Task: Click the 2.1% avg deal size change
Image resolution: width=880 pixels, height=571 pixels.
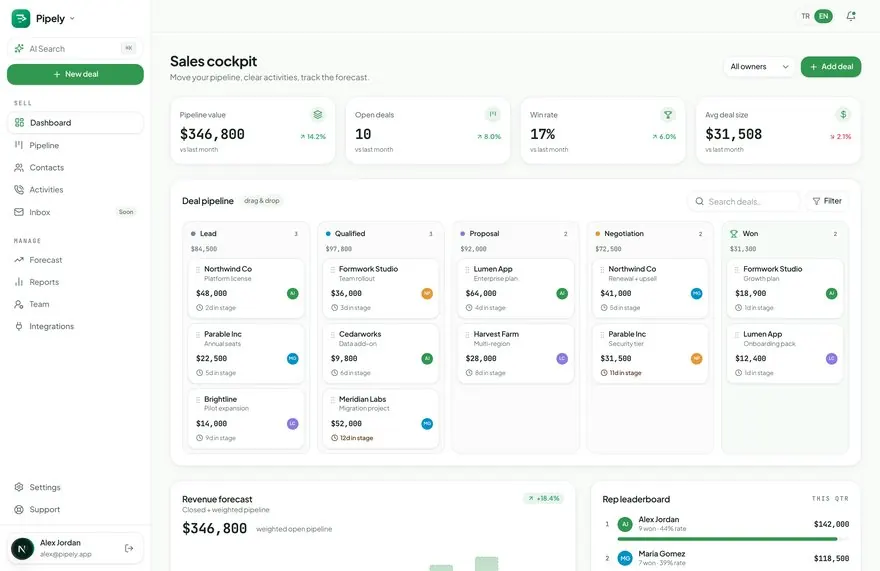Action: [840, 136]
